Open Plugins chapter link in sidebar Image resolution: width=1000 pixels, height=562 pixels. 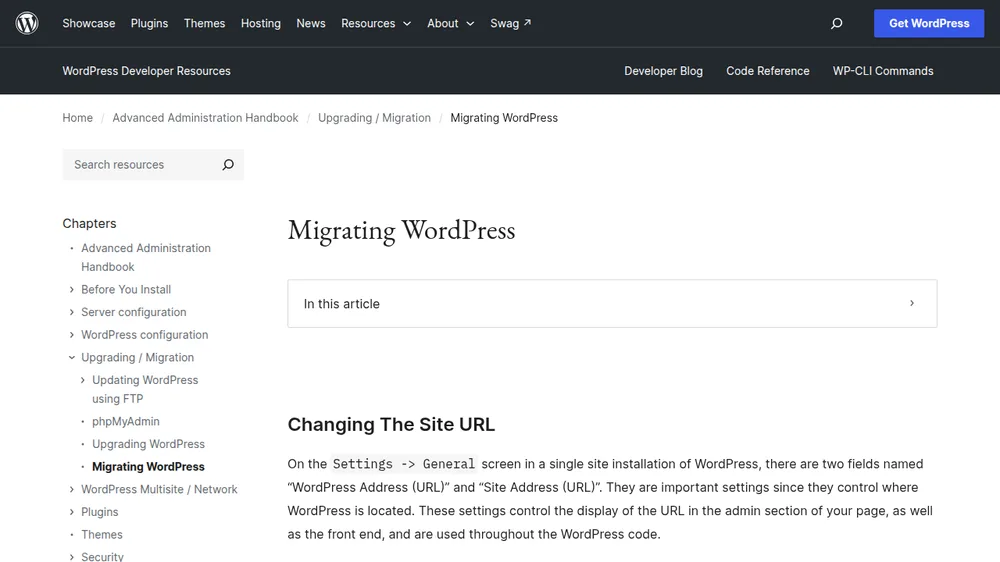(99, 512)
